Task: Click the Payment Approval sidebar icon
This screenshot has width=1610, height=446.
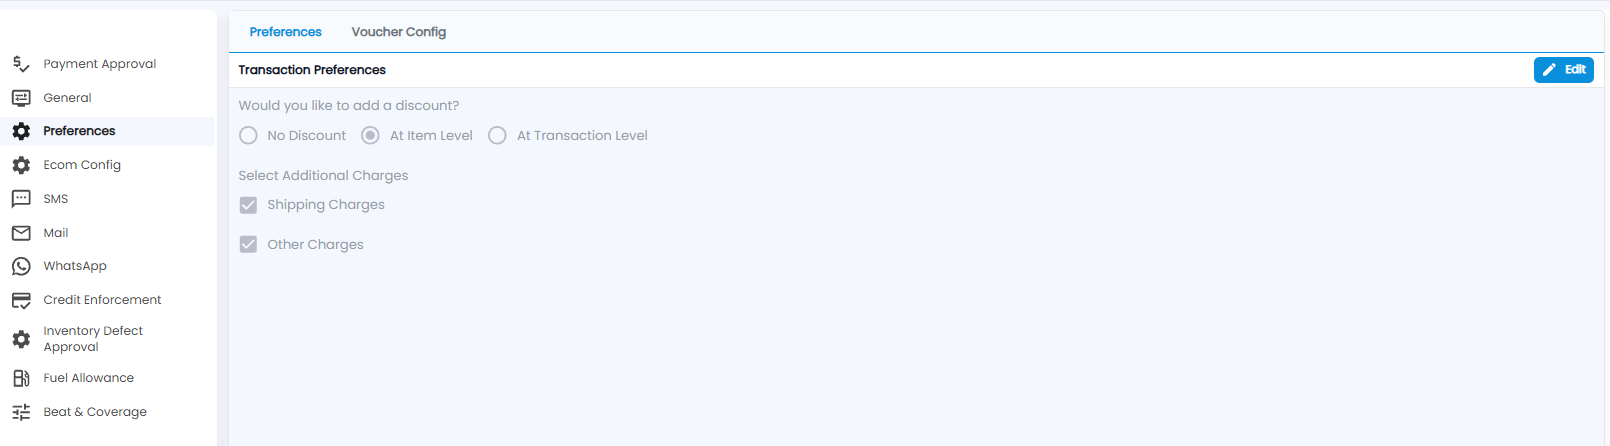Action: 21,64
